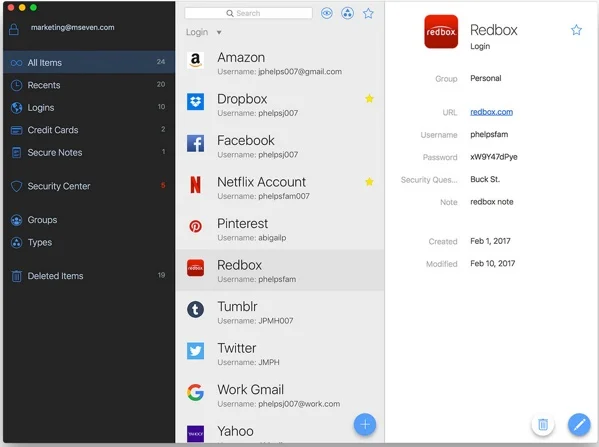Image resolution: width=599 pixels, height=447 pixels.
Task: Open Deleted Items
Action: (89, 276)
